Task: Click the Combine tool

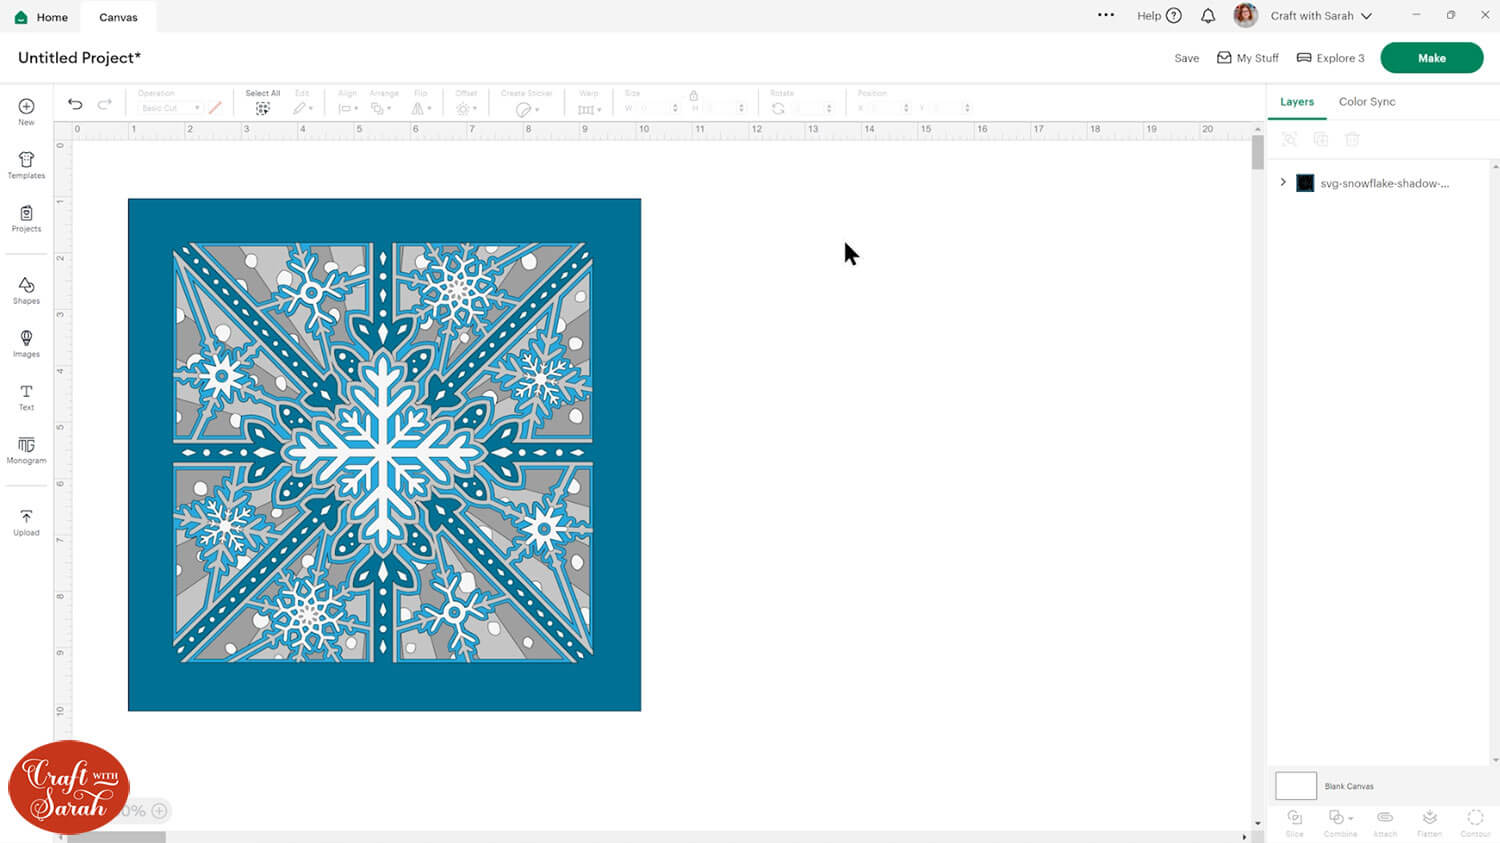Action: 1339,823
